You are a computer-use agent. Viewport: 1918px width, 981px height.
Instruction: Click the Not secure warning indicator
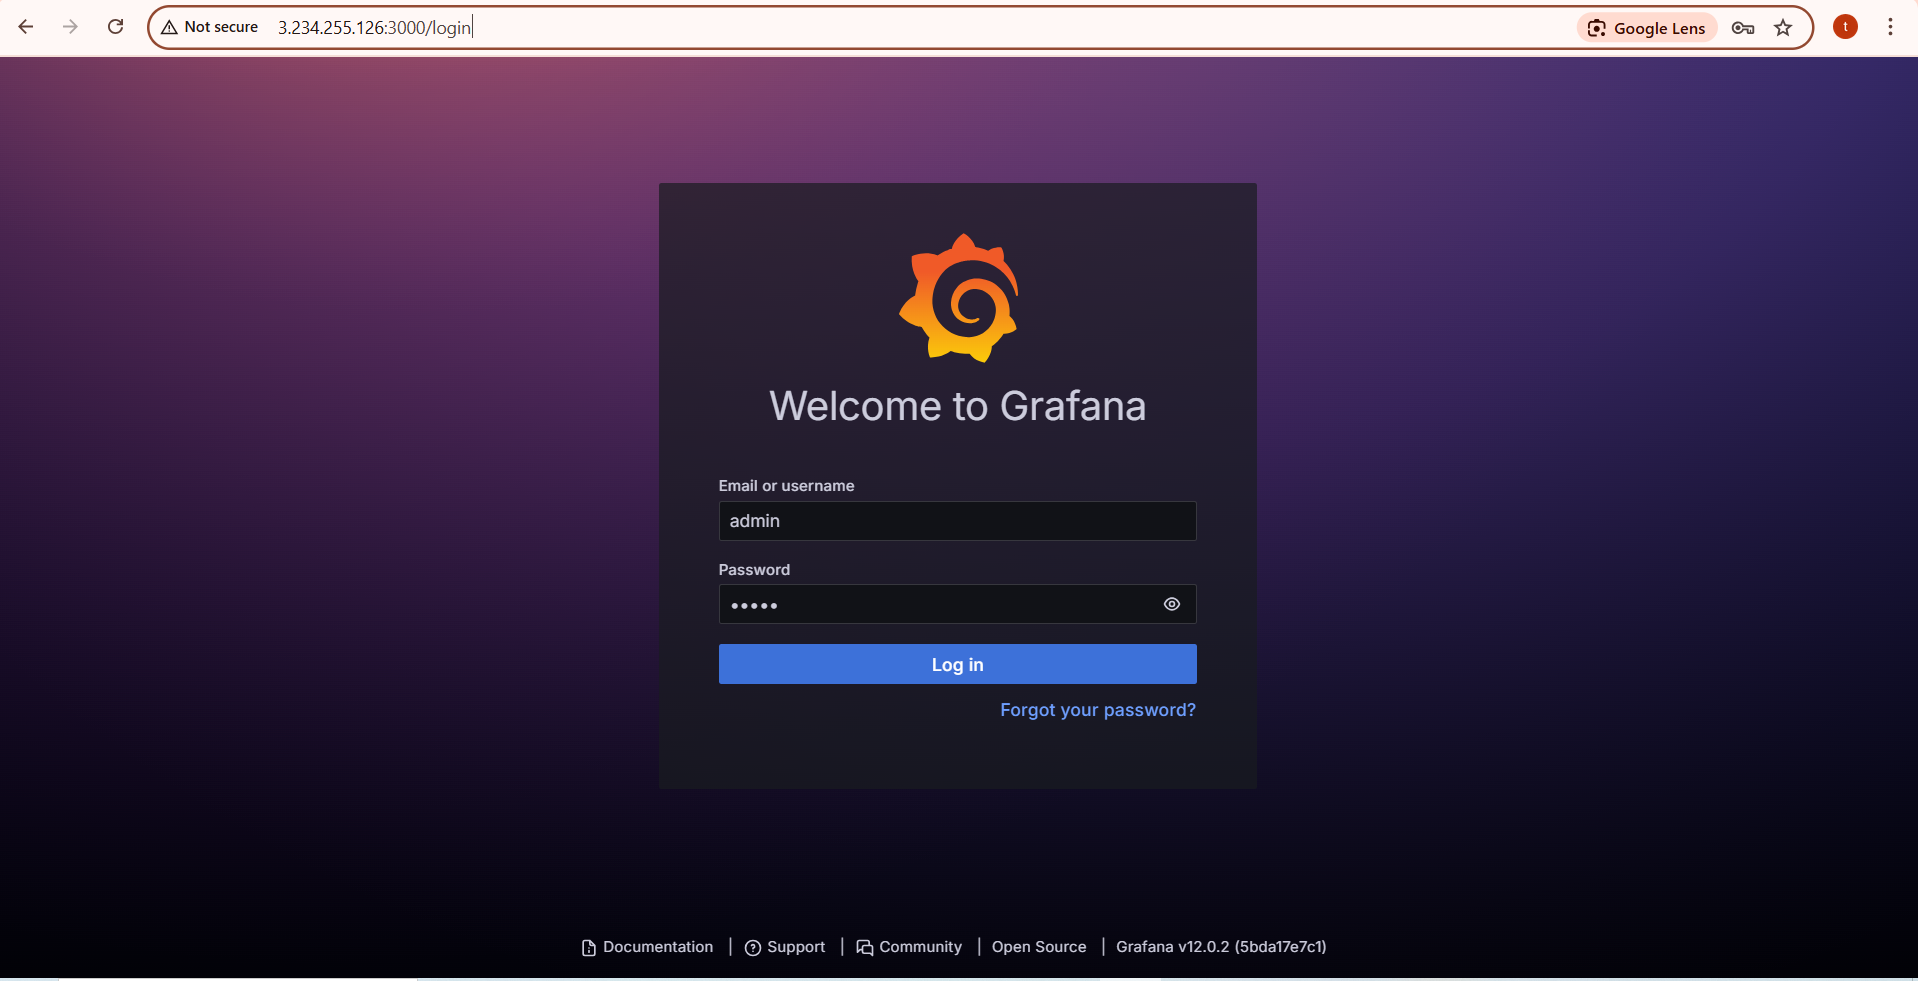(x=209, y=27)
